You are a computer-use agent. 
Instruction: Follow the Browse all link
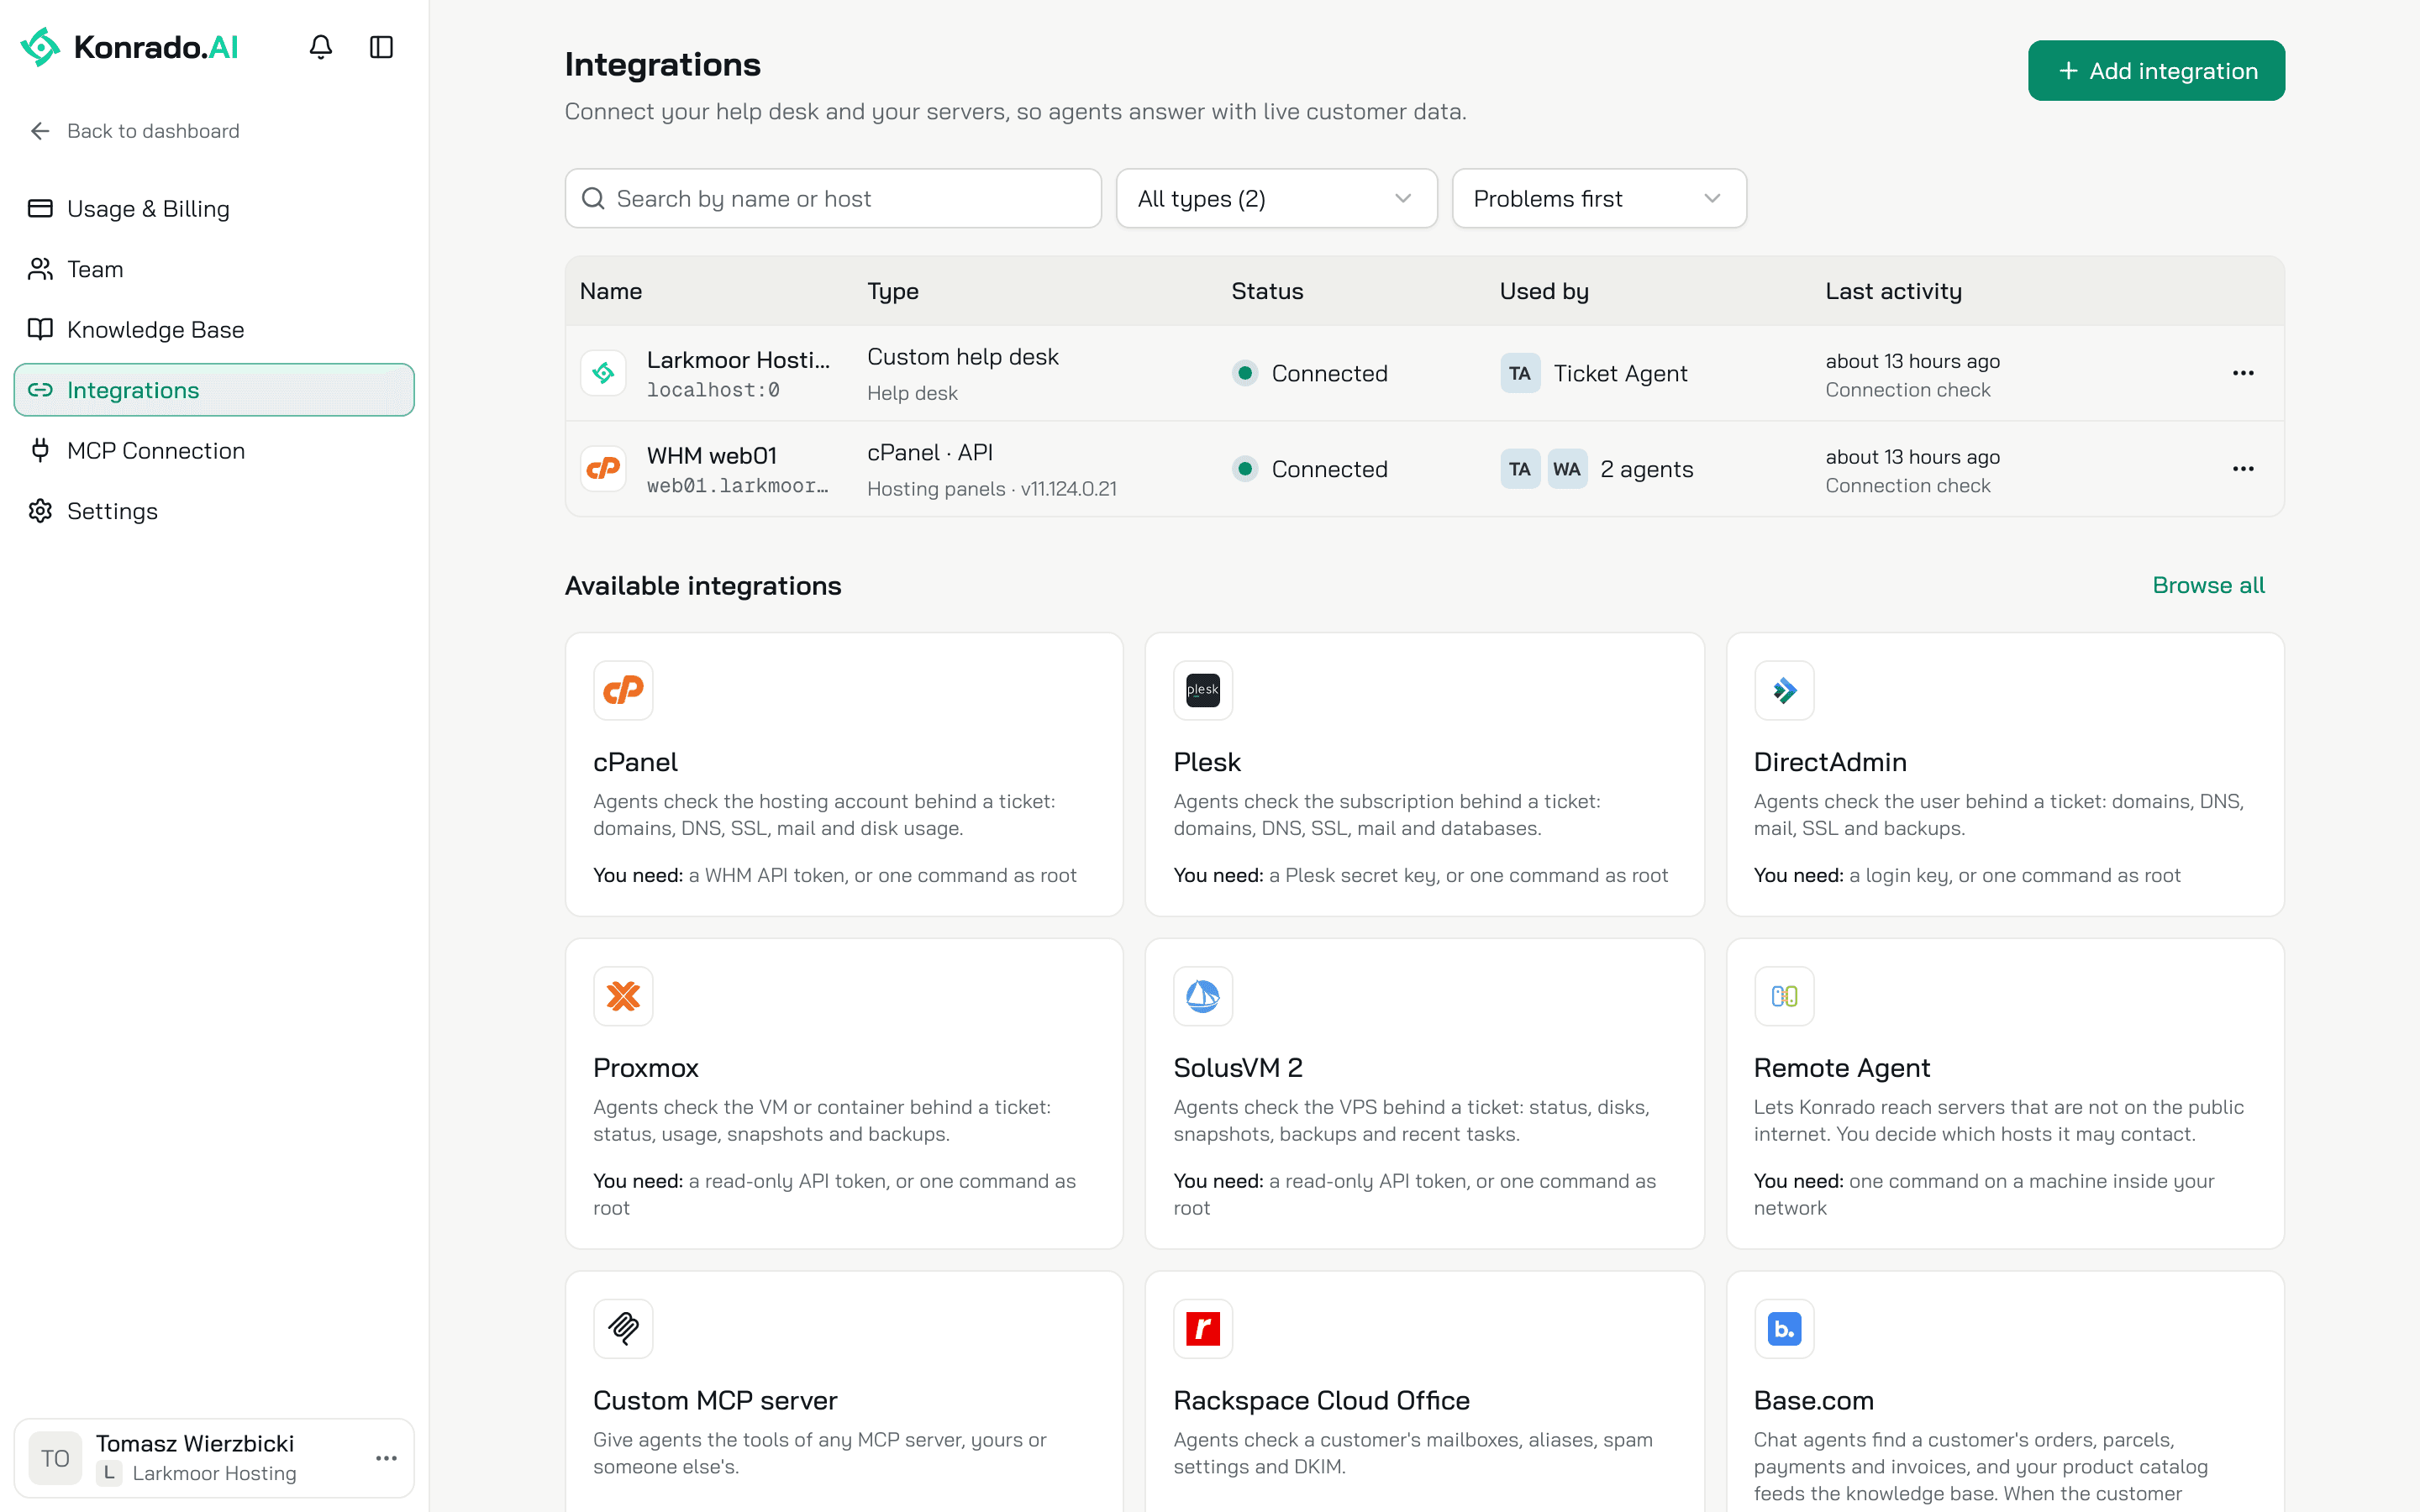click(2208, 585)
